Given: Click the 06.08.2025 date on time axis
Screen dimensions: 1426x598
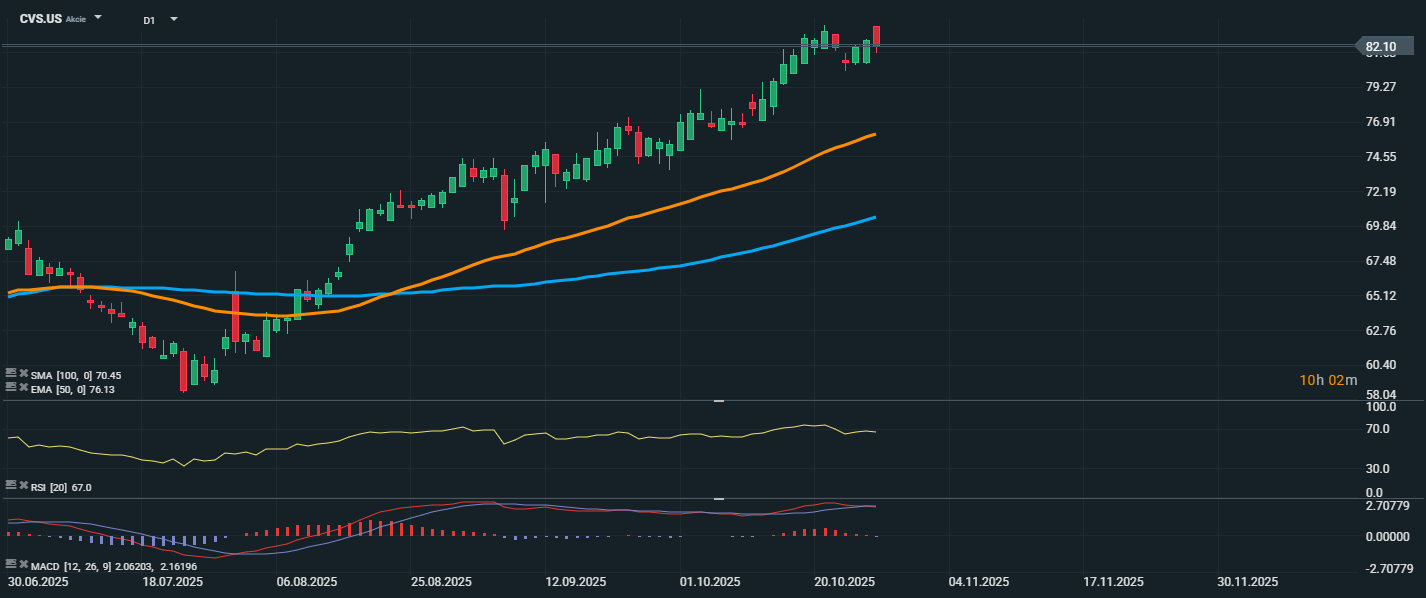Looking at the screenshot, I should click(x=305, y=581).
